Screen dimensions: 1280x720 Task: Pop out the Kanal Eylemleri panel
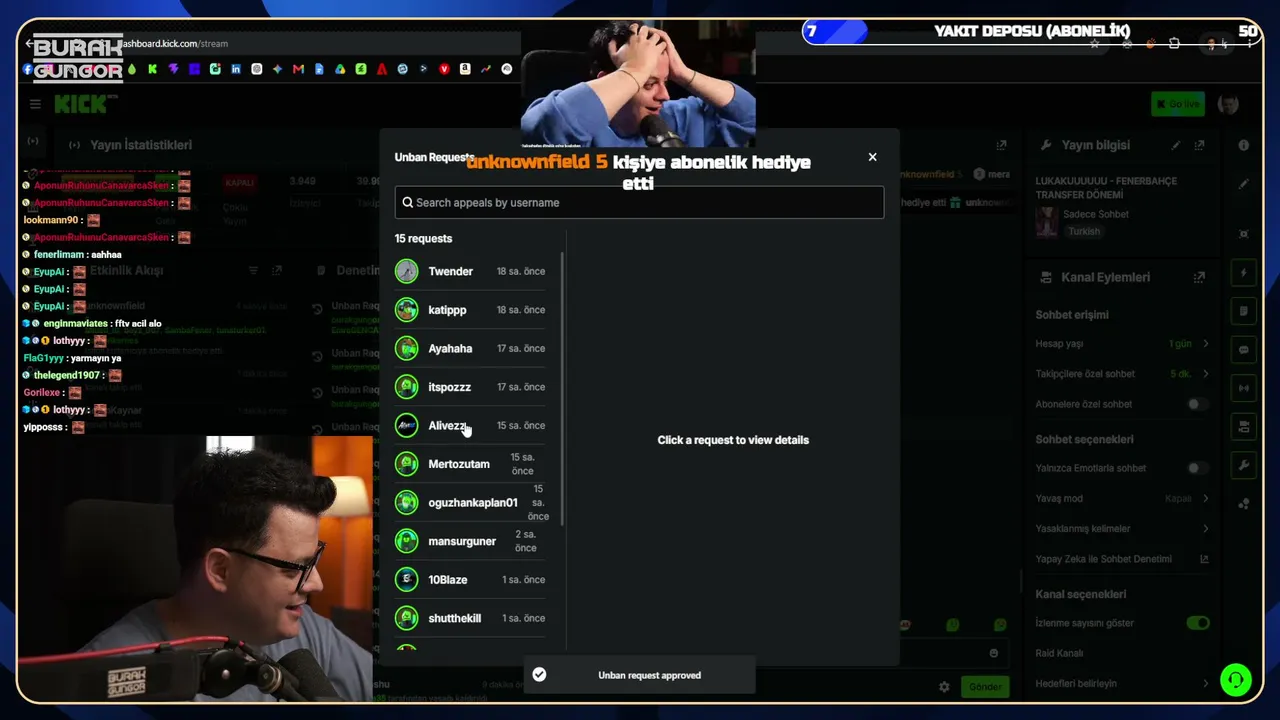tap(1199, 277)
